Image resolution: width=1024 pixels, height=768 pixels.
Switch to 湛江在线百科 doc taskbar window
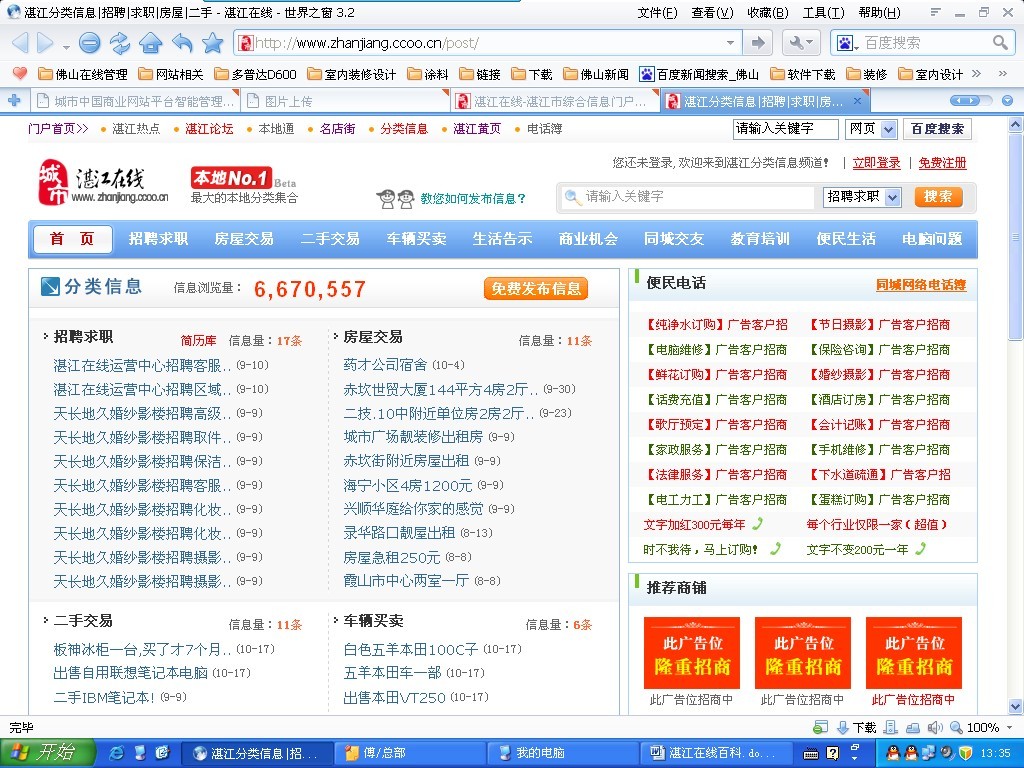click(716, 754)
